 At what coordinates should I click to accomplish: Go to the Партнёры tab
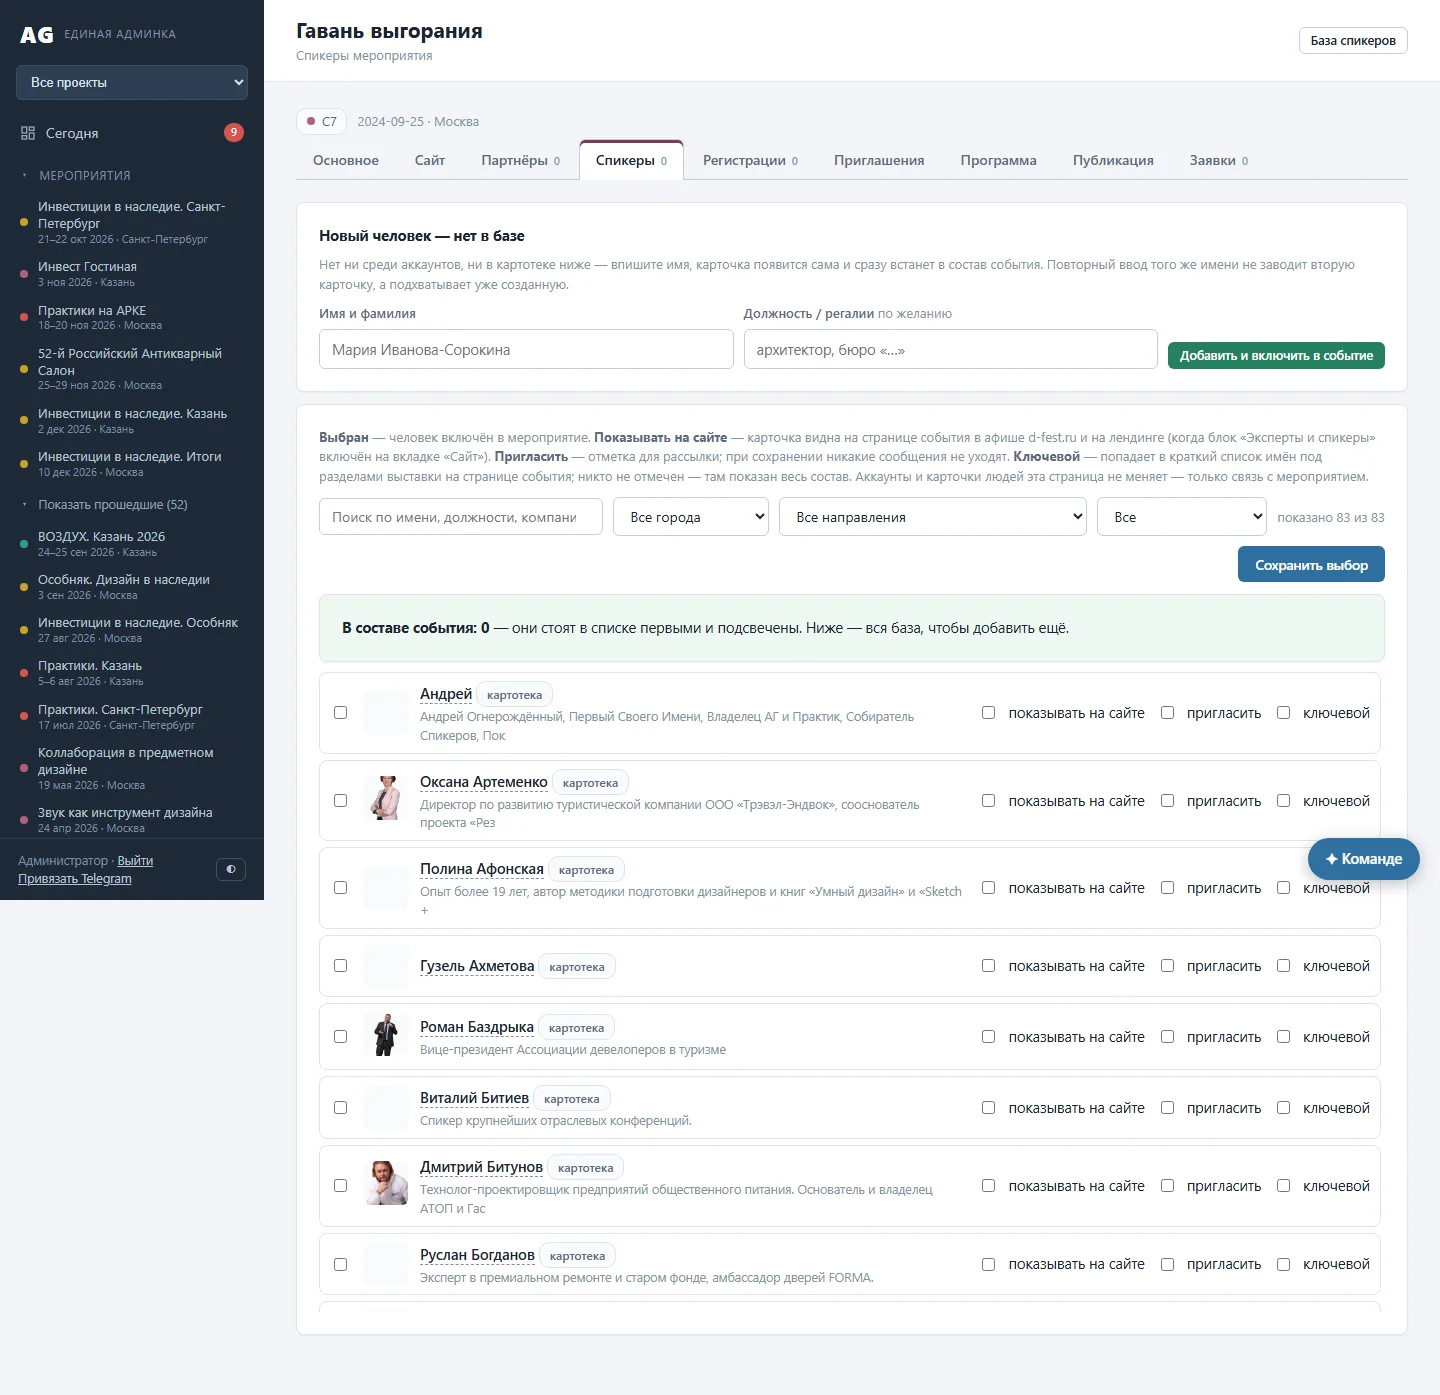point(521,161)
